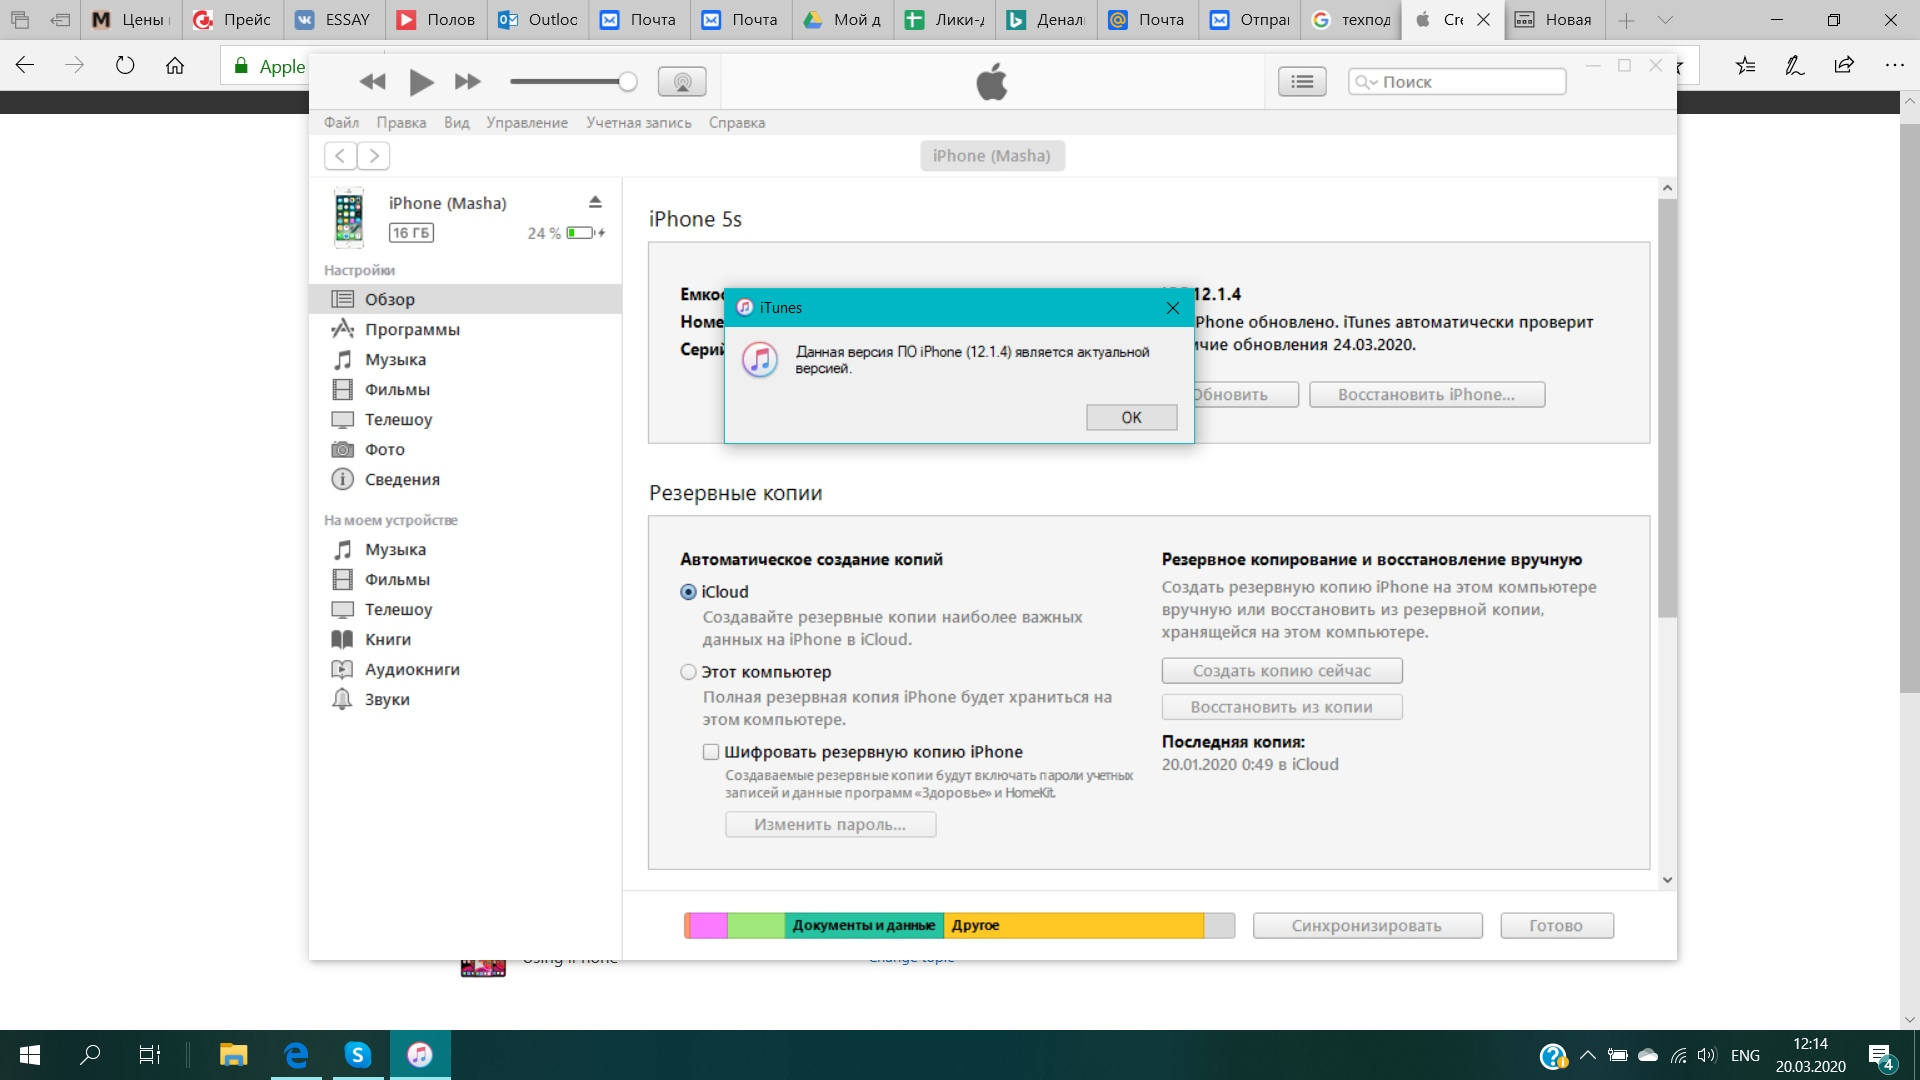Expand the browser tab list chevron

point(1665,20)
